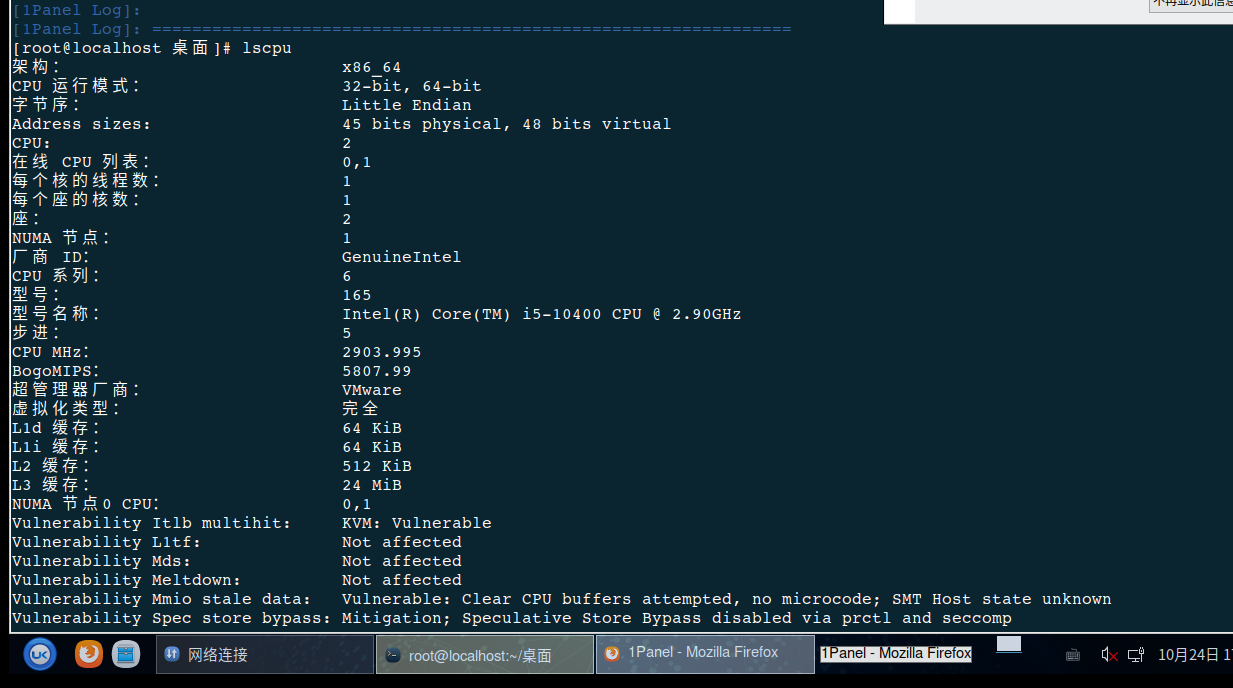This screenshot has width=1233, height=688.
Task: Click the VMware hypervisor vendor value
Action: (372, 390)
